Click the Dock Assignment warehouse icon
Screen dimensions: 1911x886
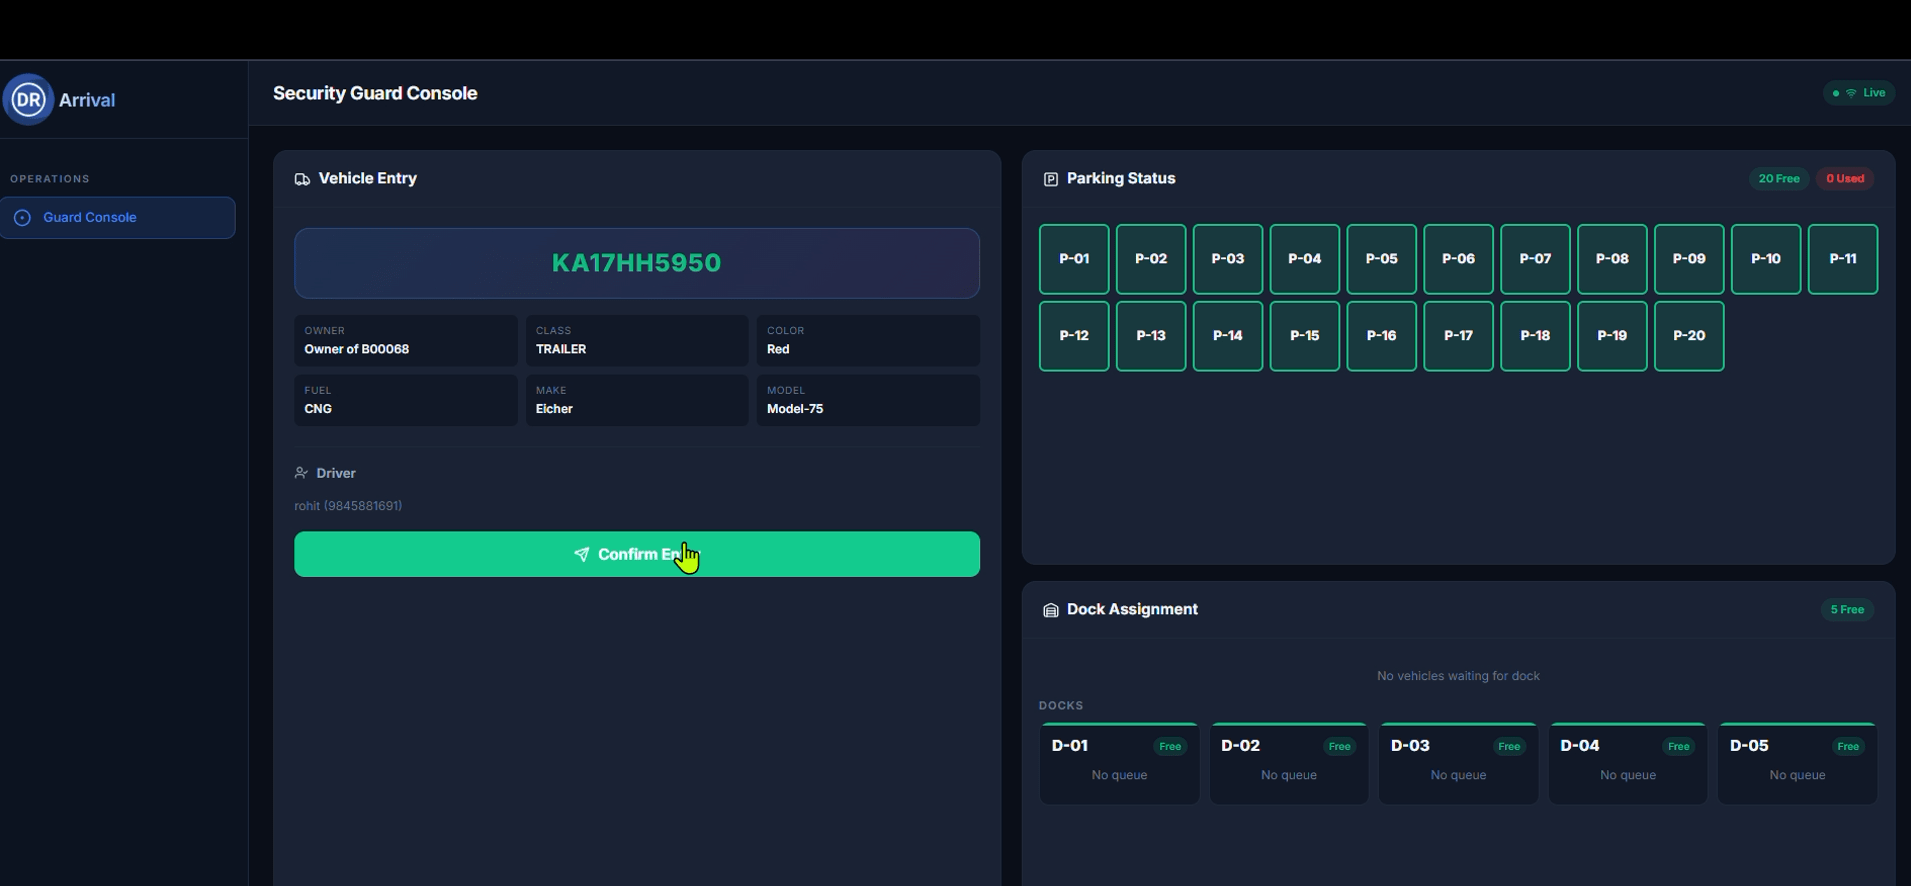point(1050,610)
